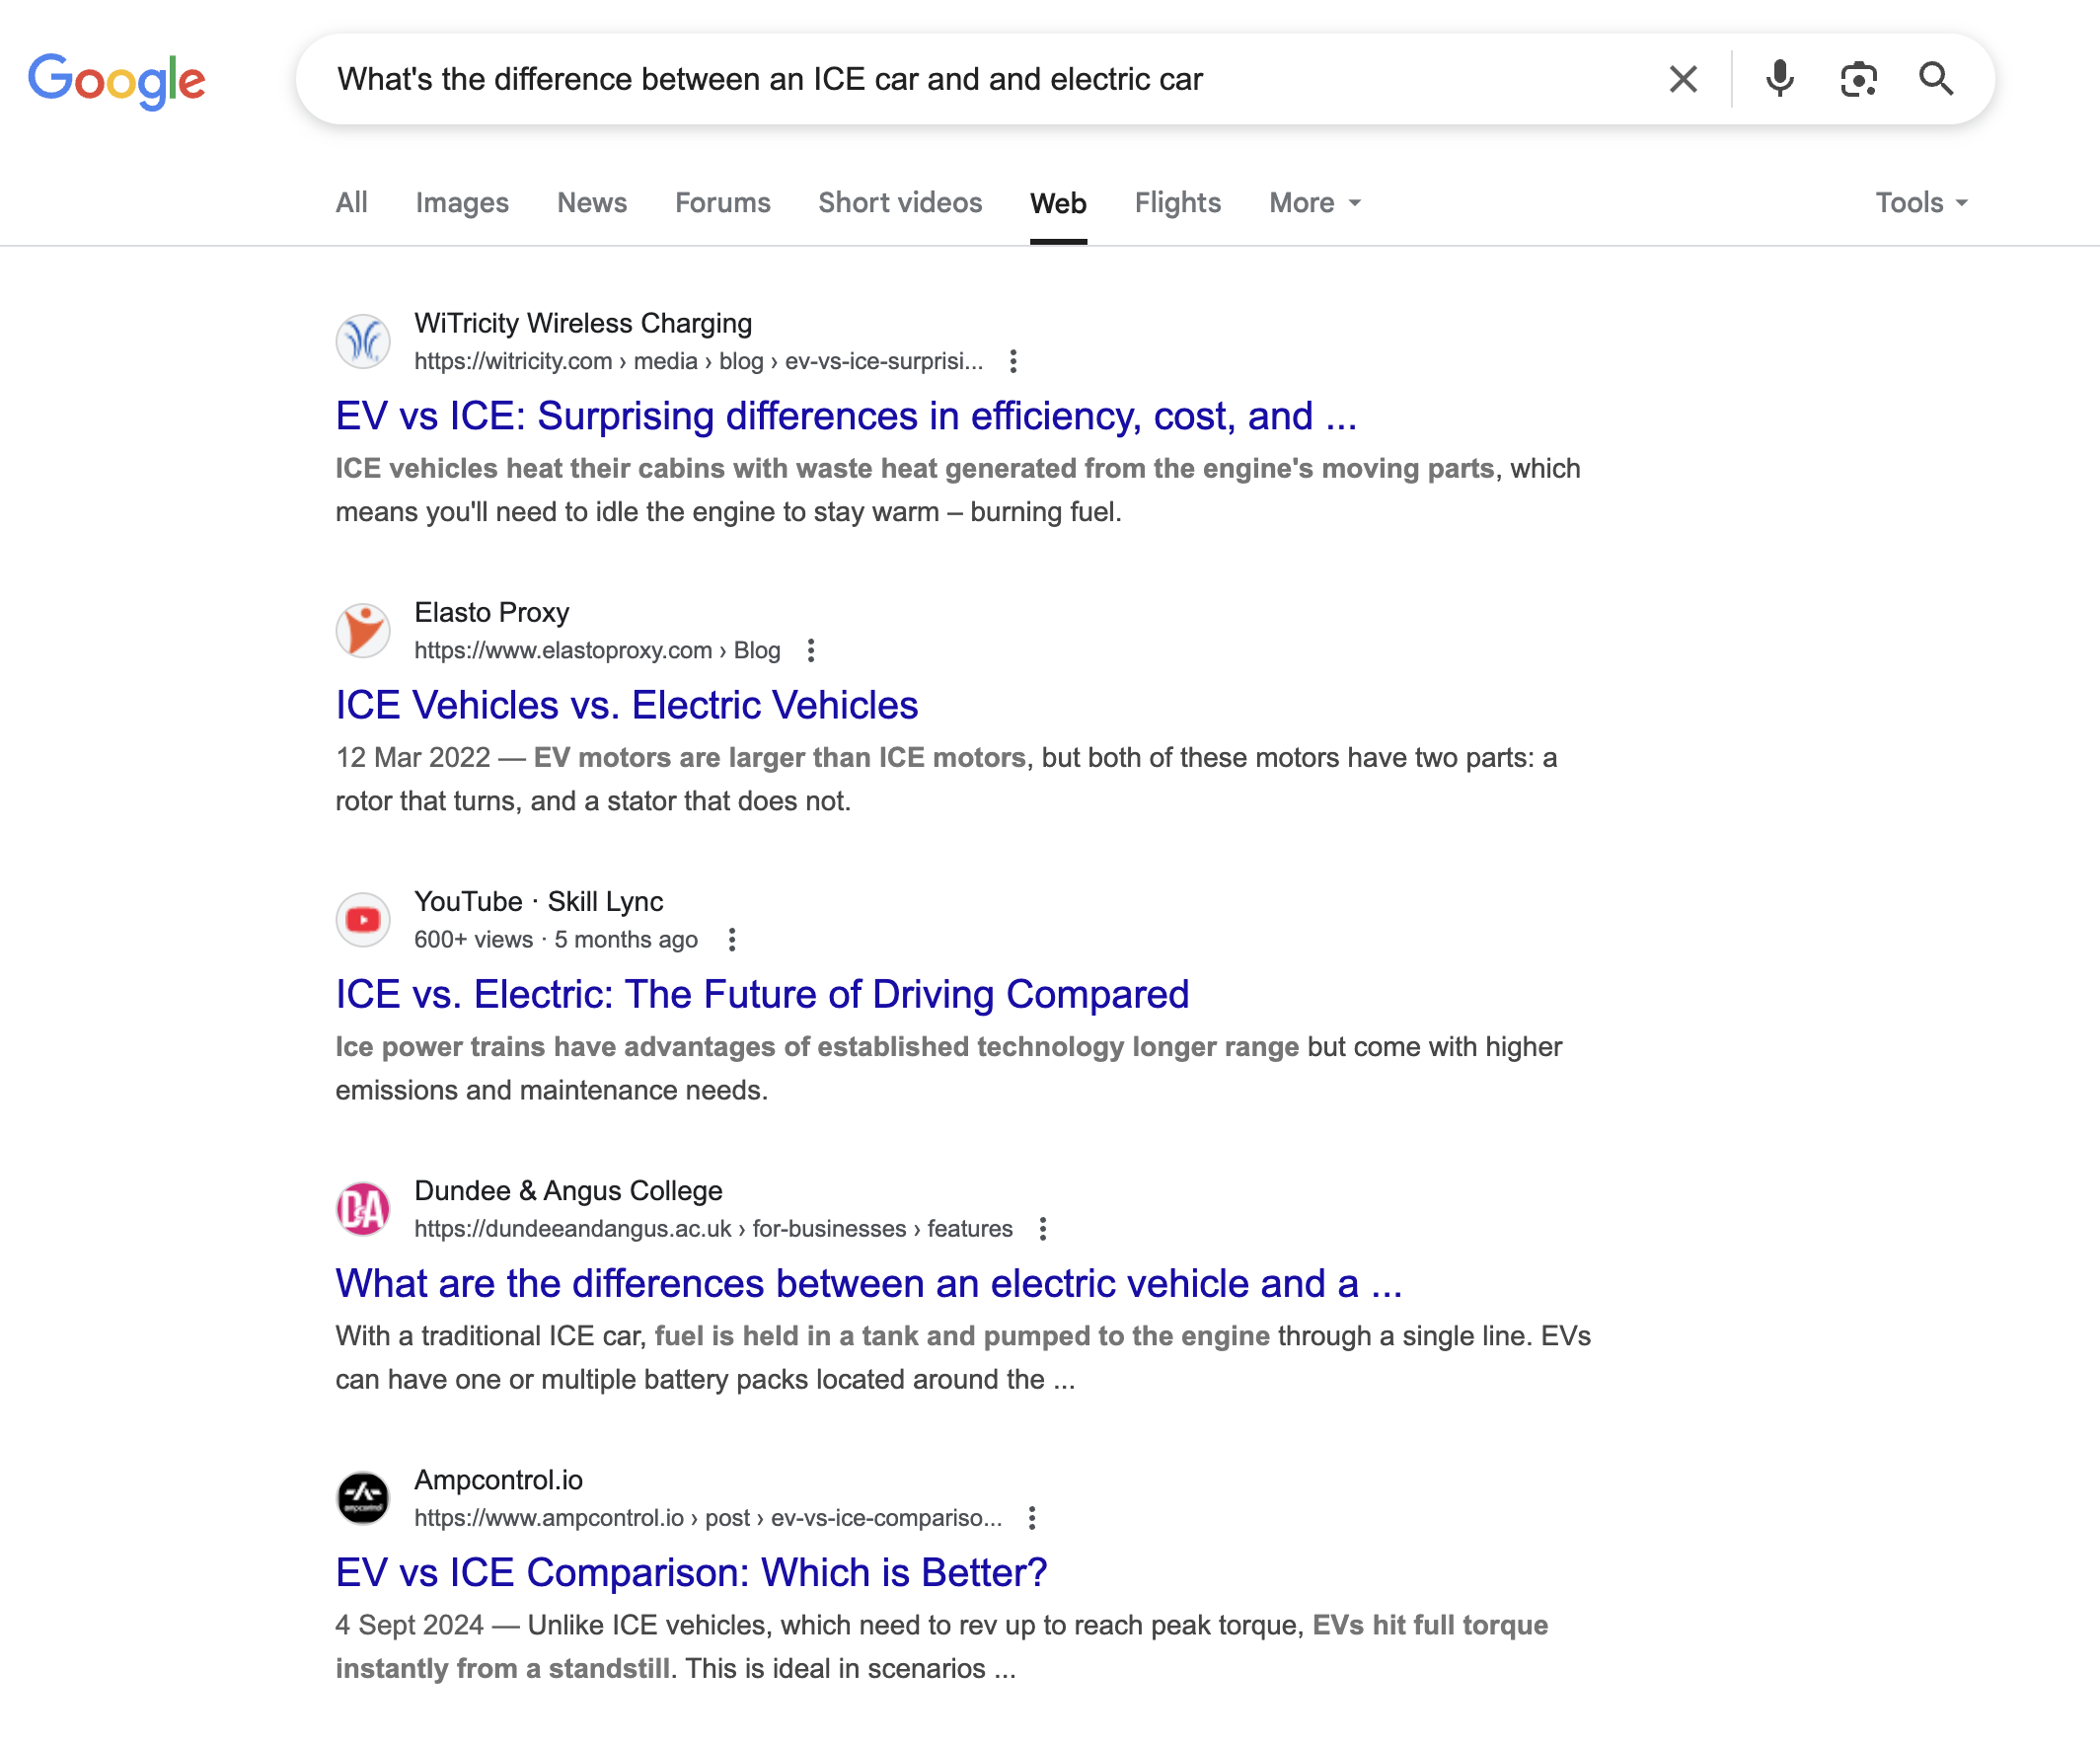Click YouTube · Skill Lync source name

click(539, 901)
